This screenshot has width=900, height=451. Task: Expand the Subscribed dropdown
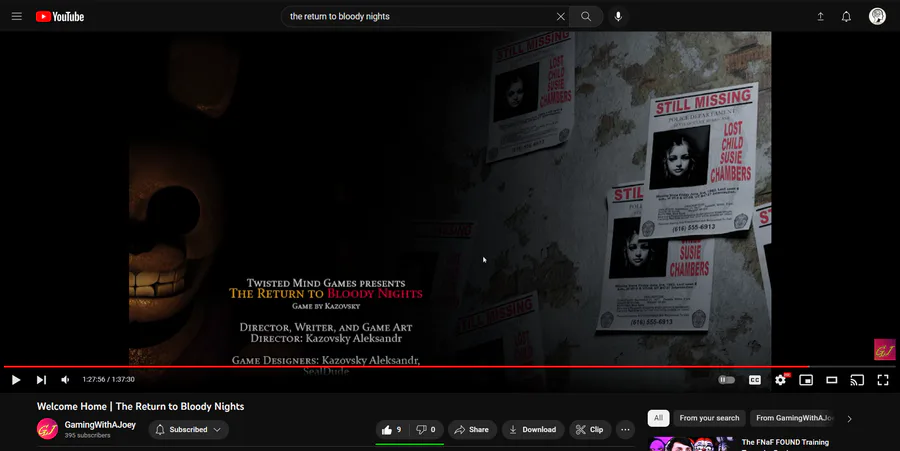pos(188,430)
